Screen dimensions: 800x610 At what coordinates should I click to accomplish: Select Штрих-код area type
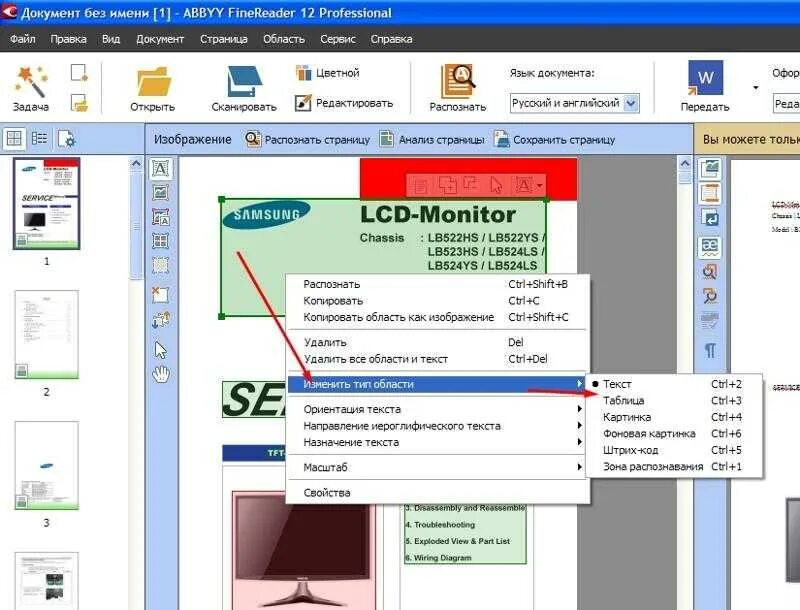[x=673, y=450]
